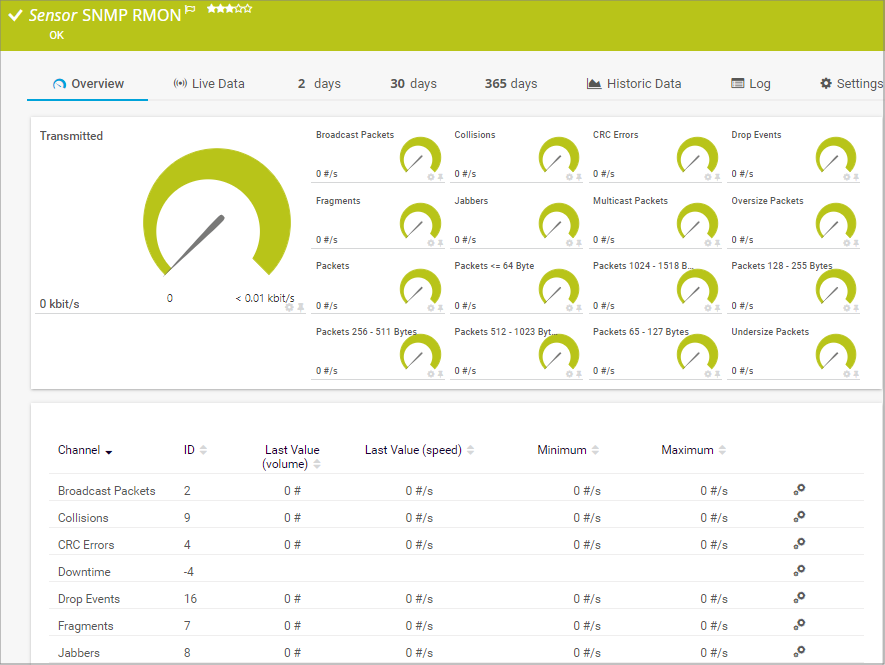Screen dimensions: 885x665
Task: Pin the Oversize Packets gauge
Action: [856, 243]
